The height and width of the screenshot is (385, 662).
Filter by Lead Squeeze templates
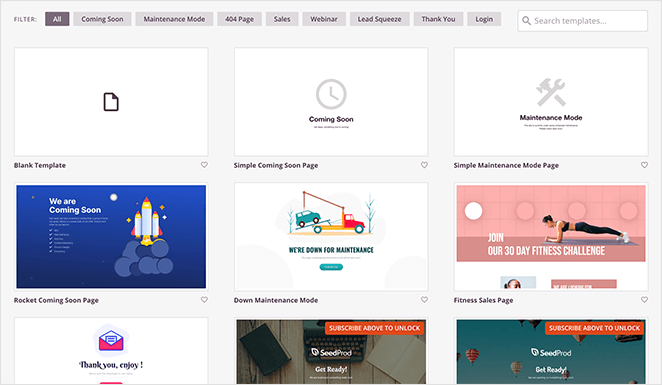pos(380,19)
